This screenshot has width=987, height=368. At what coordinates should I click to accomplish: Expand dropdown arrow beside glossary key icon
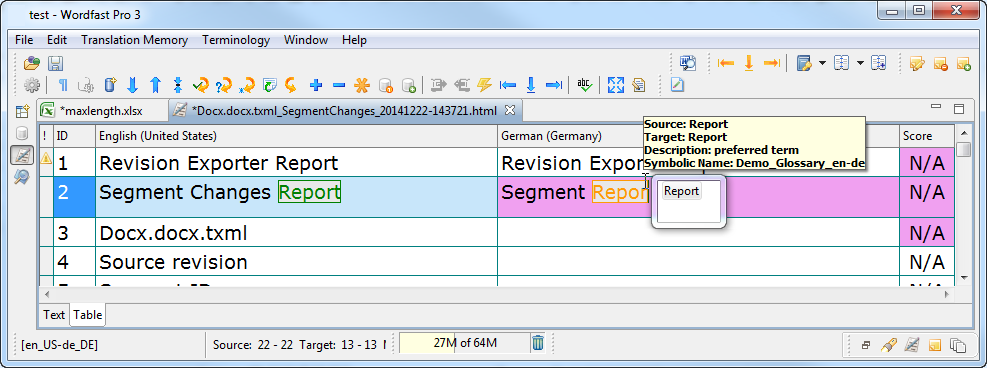coord(823,64)
